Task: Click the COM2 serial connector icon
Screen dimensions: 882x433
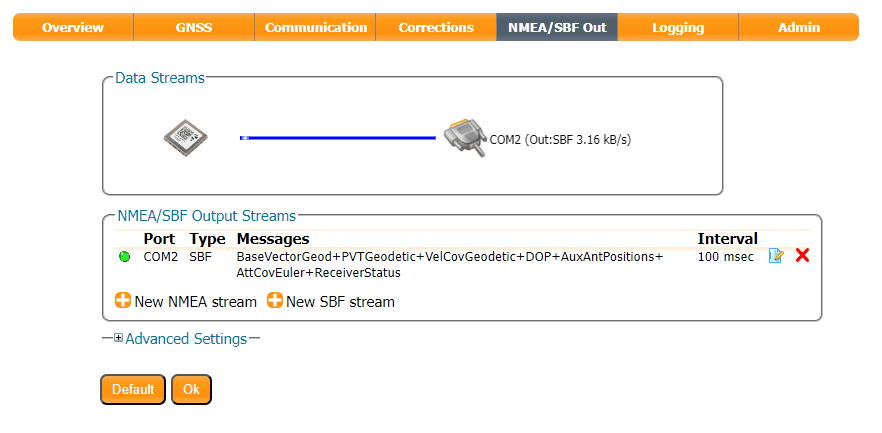Action: pos(464,138)
